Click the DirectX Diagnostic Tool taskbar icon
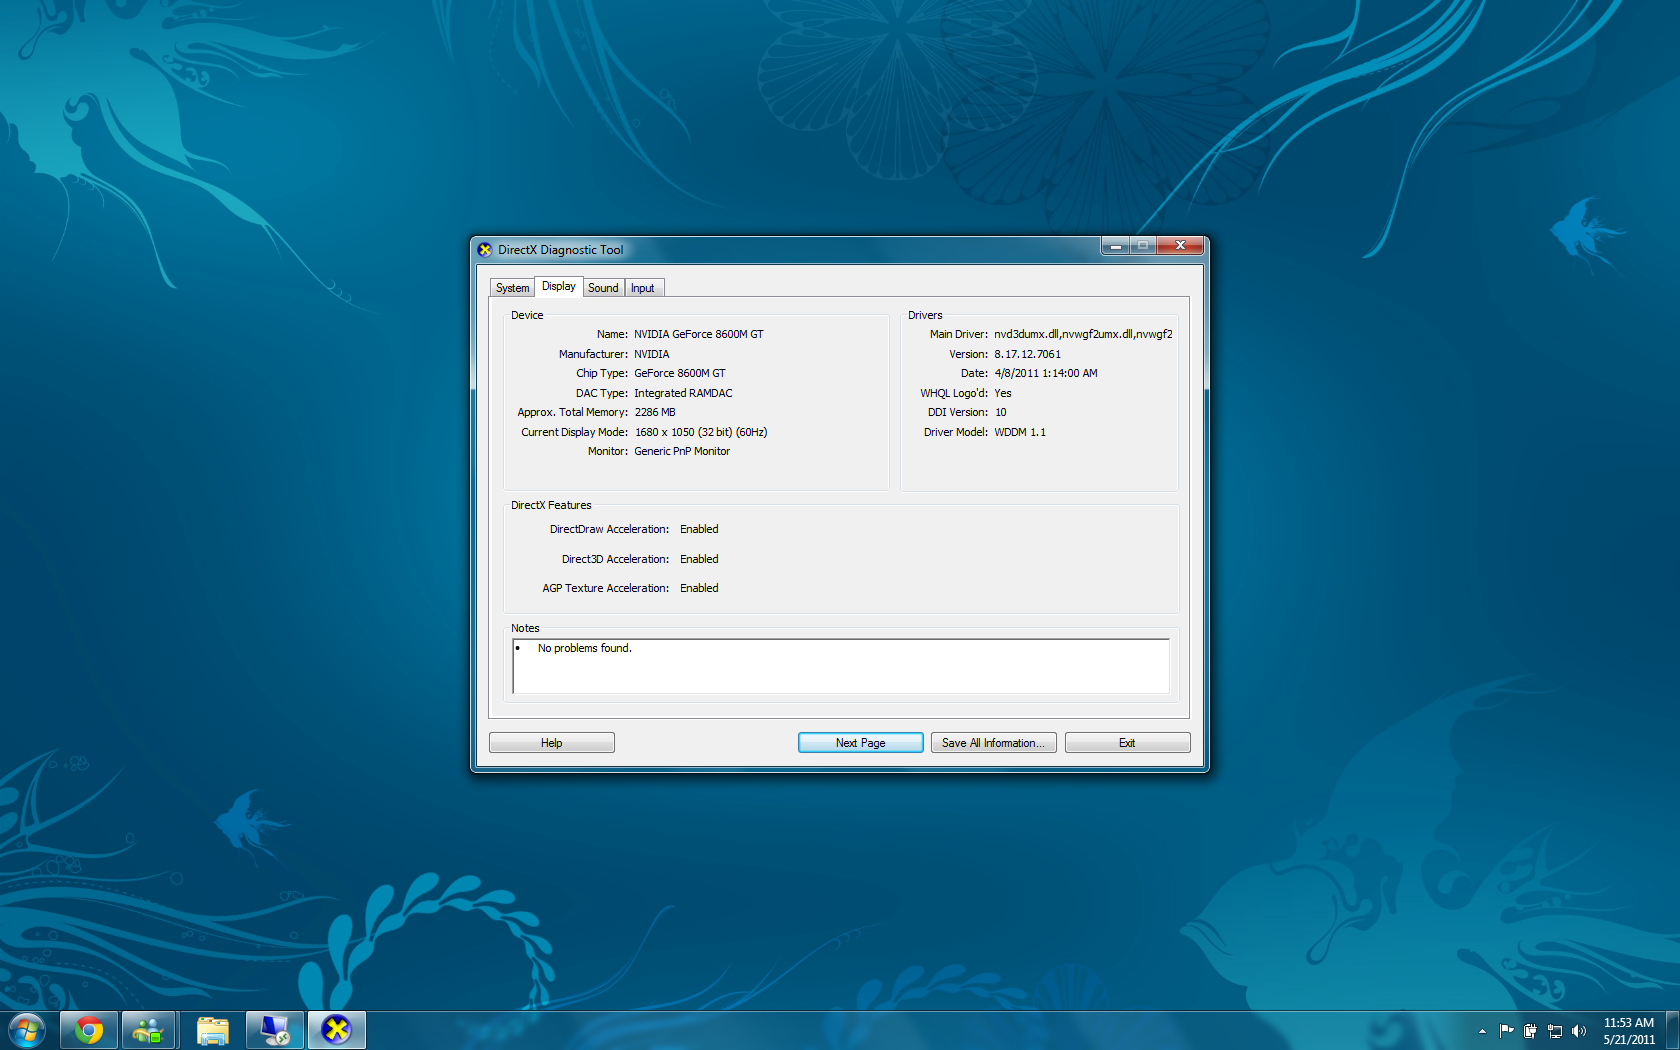Screen dimensions: 1680x1050 [x=337, y=1030]
